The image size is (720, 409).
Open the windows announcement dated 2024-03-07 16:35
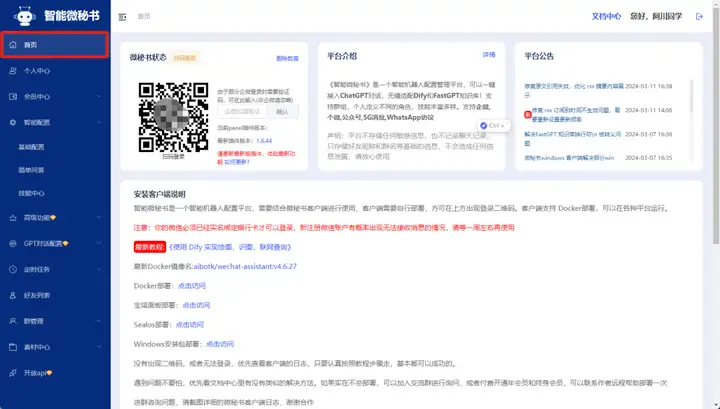pyautogui.click(x=569, y=157)
